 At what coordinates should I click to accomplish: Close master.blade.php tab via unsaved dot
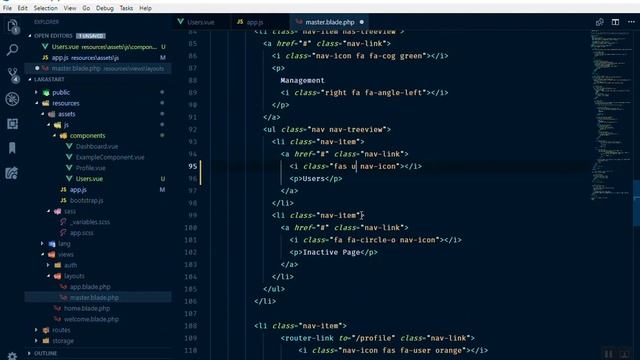(x=362, y=22)
